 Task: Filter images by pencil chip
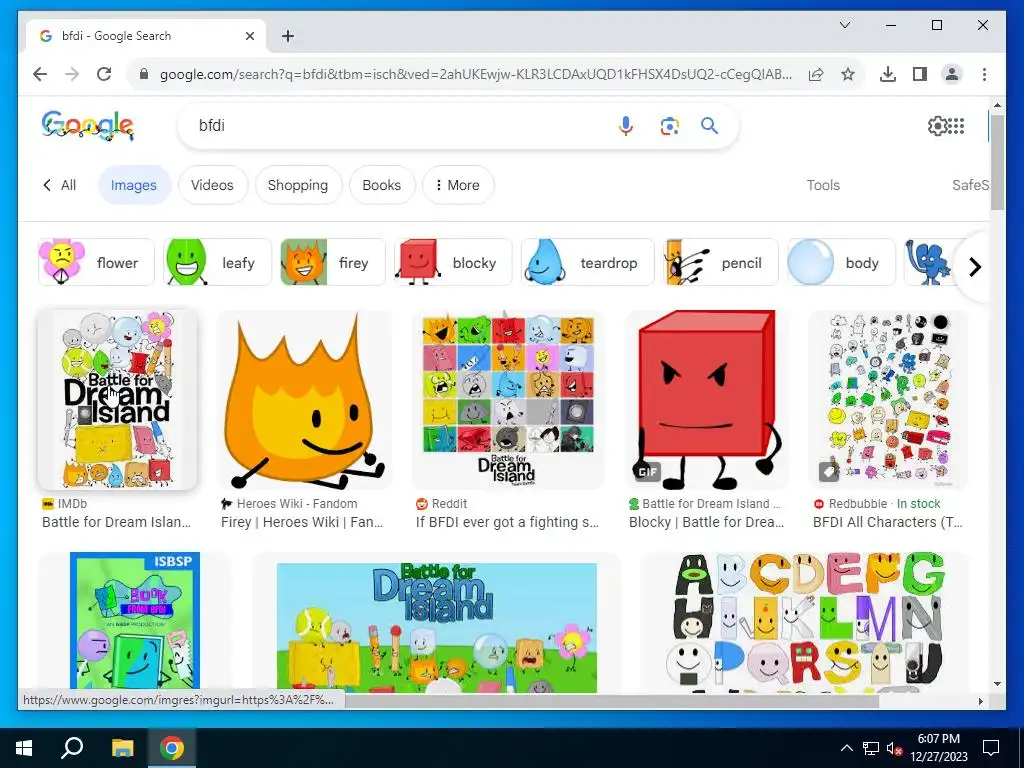pyautogui.click(x=720, y=263)
